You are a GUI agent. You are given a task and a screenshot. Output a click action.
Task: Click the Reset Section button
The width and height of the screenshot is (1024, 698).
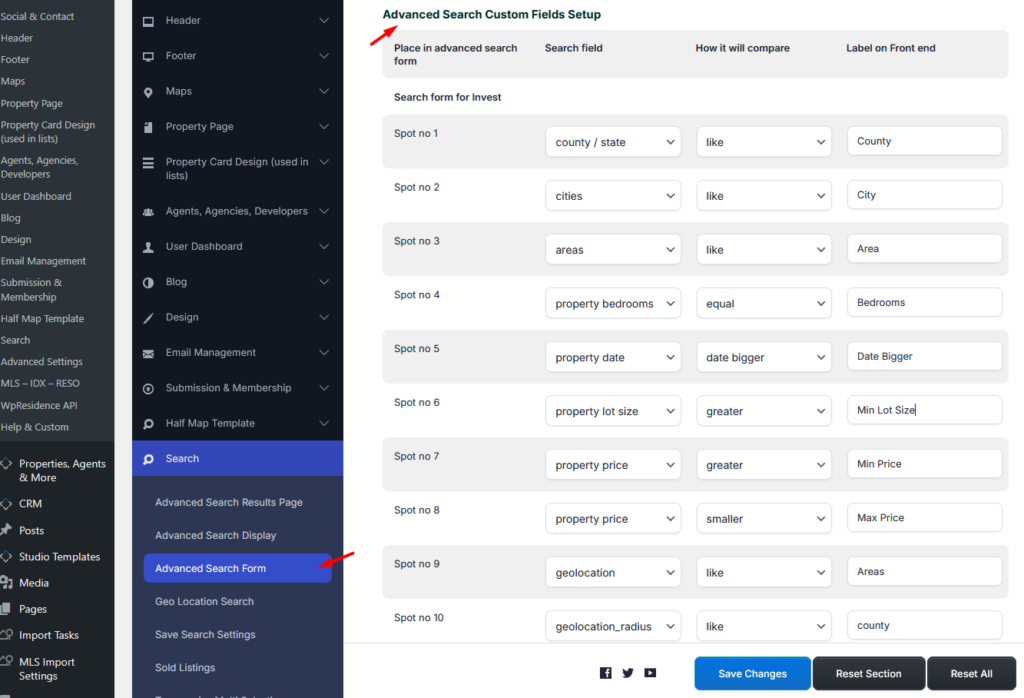(x=869, y=673)
